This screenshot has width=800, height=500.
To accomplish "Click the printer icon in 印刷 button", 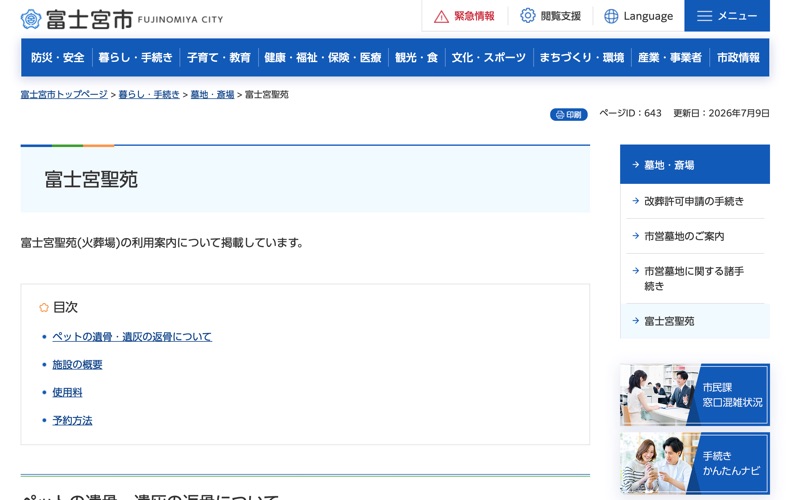I will [560, 115].
